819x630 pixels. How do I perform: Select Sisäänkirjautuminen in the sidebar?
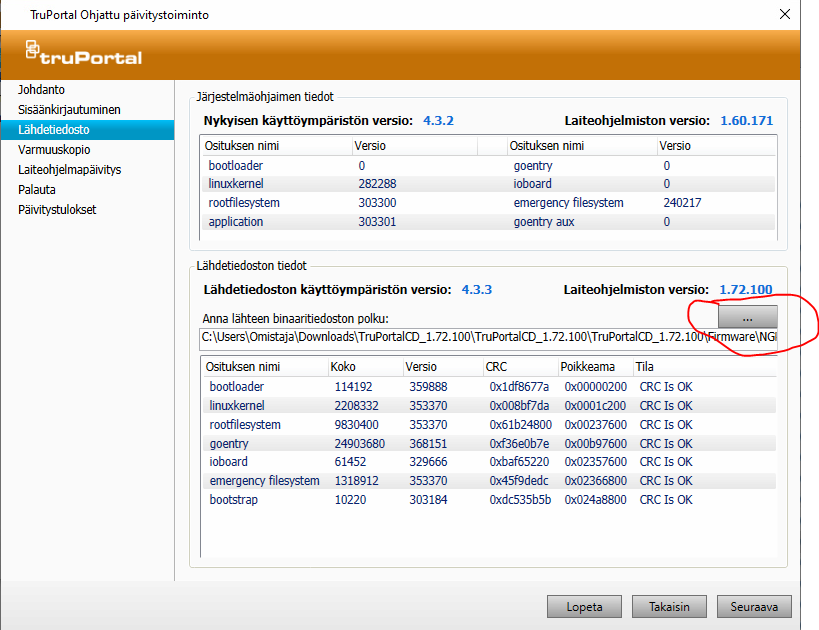[68, 110]
